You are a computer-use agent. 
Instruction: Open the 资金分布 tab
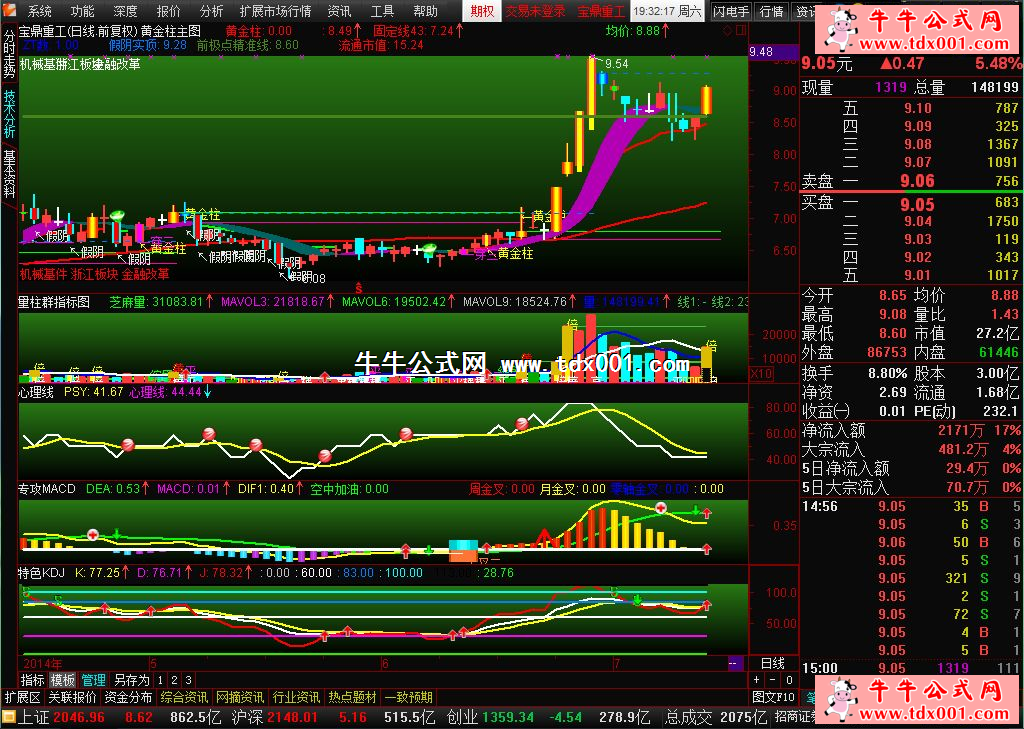(128, 697)
